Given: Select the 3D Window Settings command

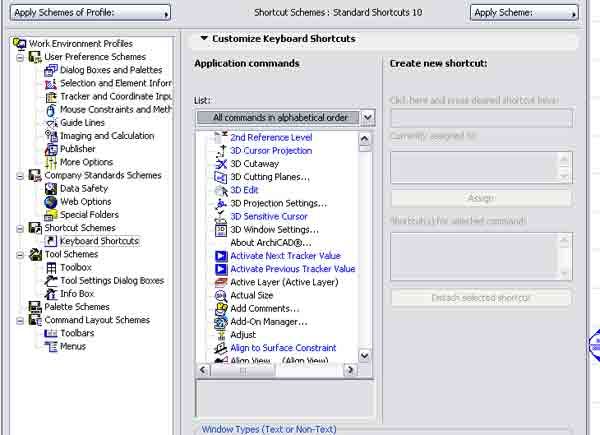Looking at the screenshot, I should coord(274,230).
